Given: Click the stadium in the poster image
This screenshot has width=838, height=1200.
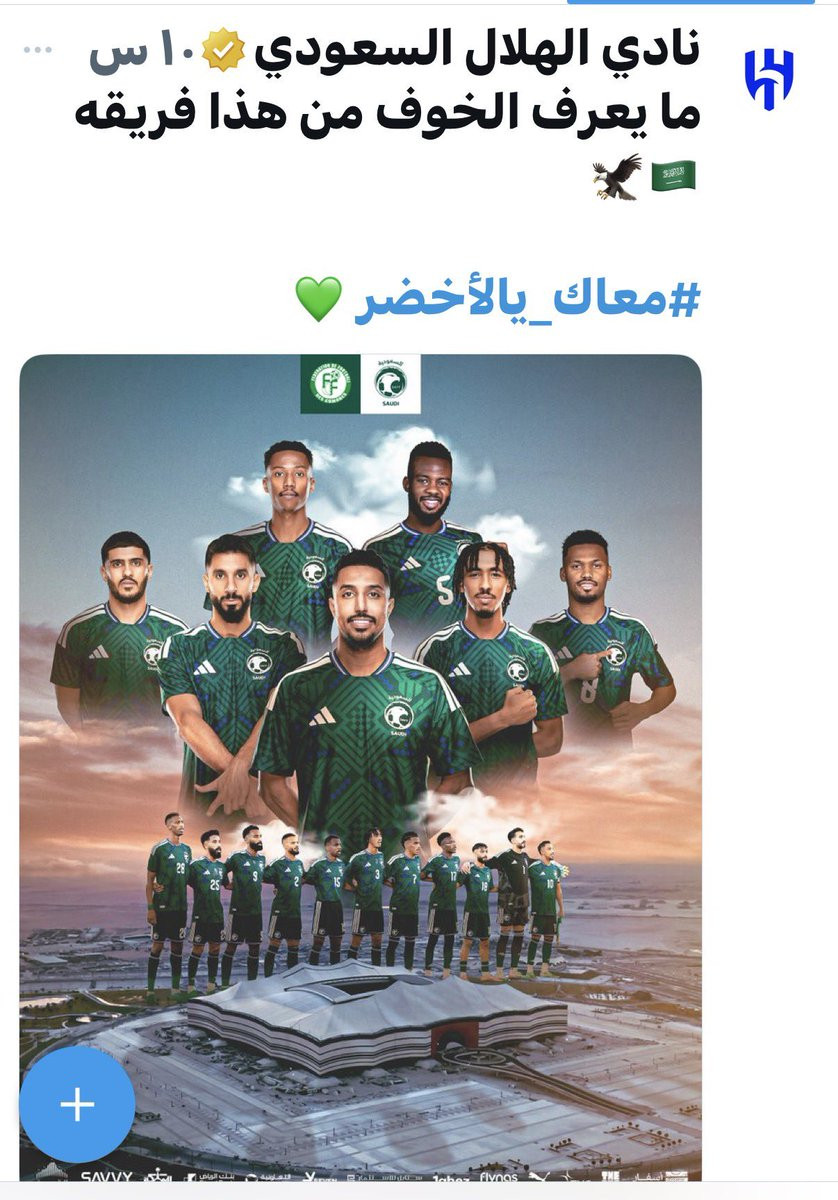Looking at the screenshot, I should (376, 1013).
